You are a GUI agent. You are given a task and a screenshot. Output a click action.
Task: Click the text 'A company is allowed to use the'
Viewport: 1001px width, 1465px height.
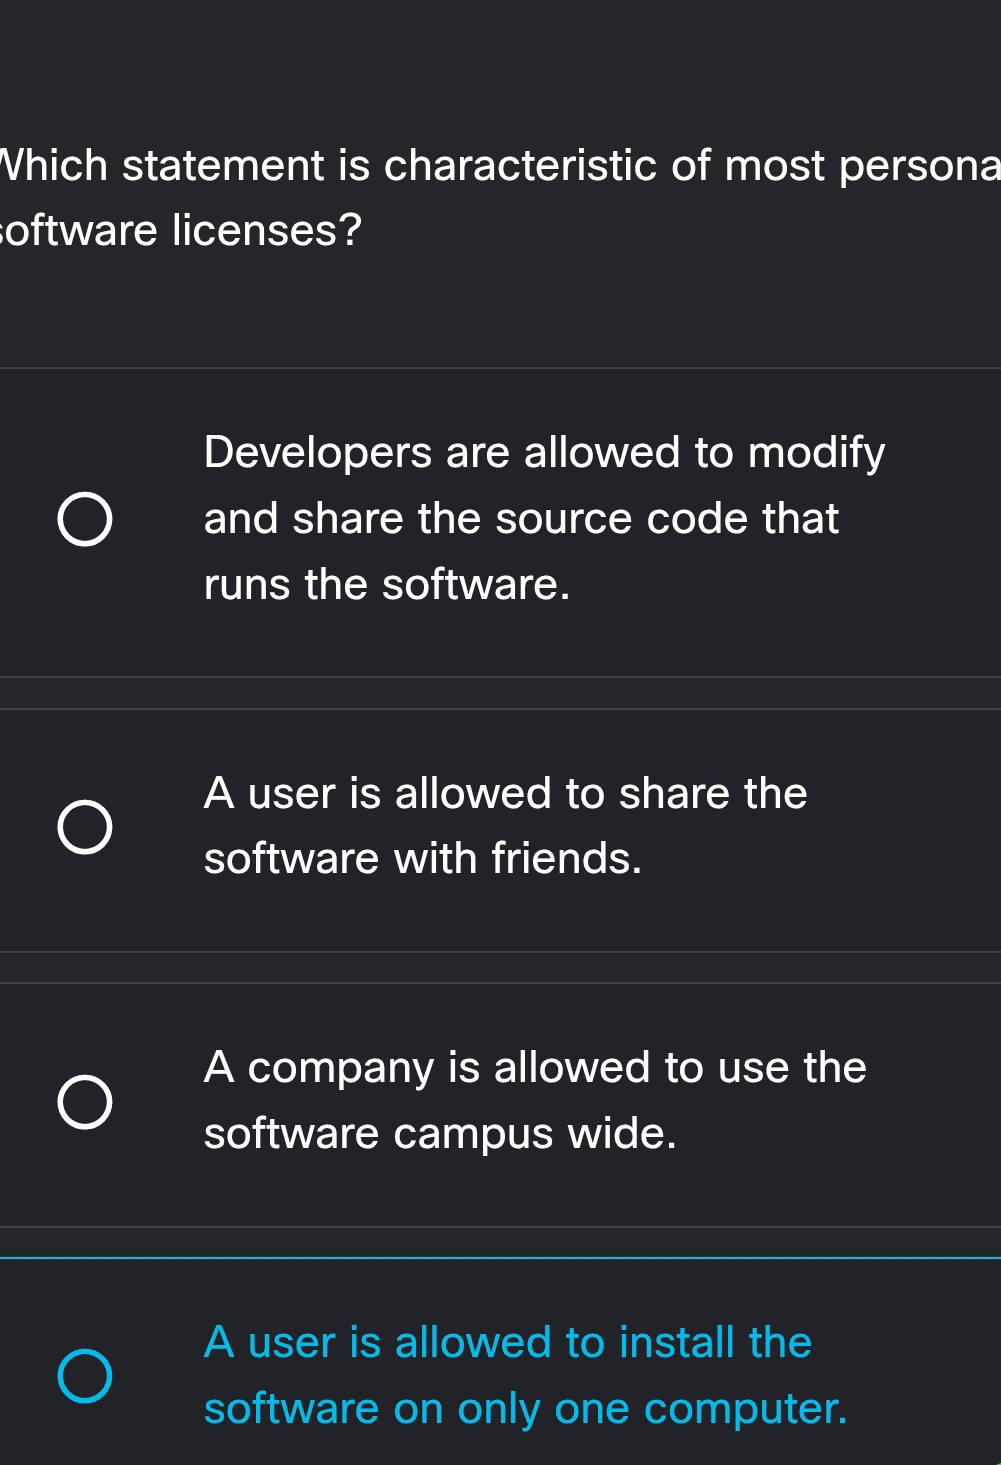pyautogui.click(x=535, y=1068)
